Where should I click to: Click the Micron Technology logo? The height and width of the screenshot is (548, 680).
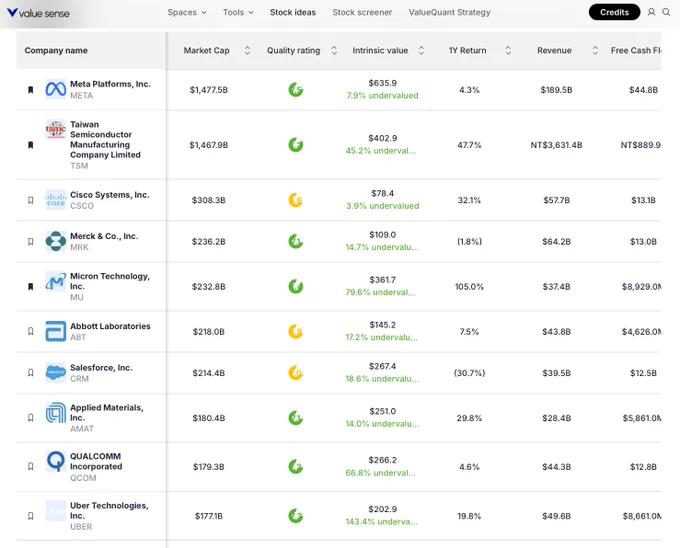click(56, 281)
